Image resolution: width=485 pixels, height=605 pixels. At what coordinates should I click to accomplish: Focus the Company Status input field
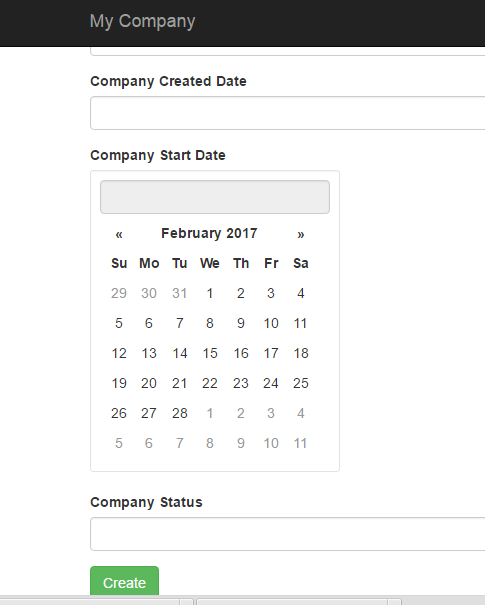pyautogui.click(x=287, y=534)
